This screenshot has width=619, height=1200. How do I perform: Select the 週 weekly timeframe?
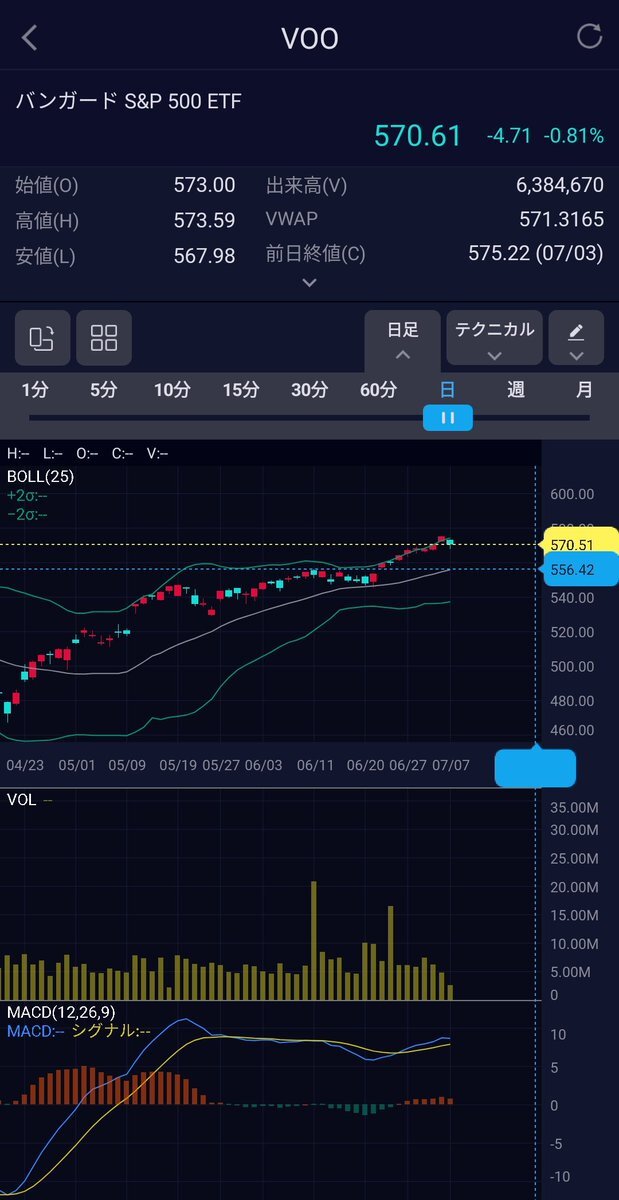[x=516, y=390]
